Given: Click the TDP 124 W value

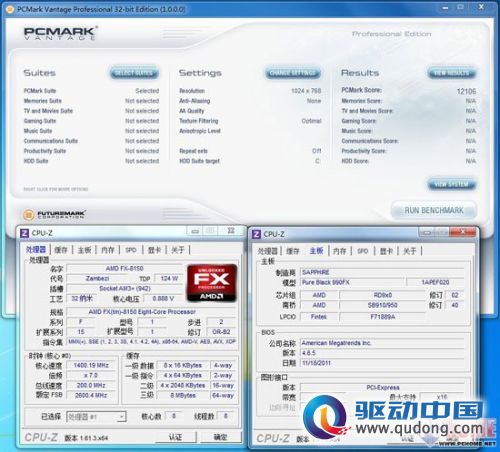Looking at the screenshot, I should pyautogui.click(x=169, y=278).
